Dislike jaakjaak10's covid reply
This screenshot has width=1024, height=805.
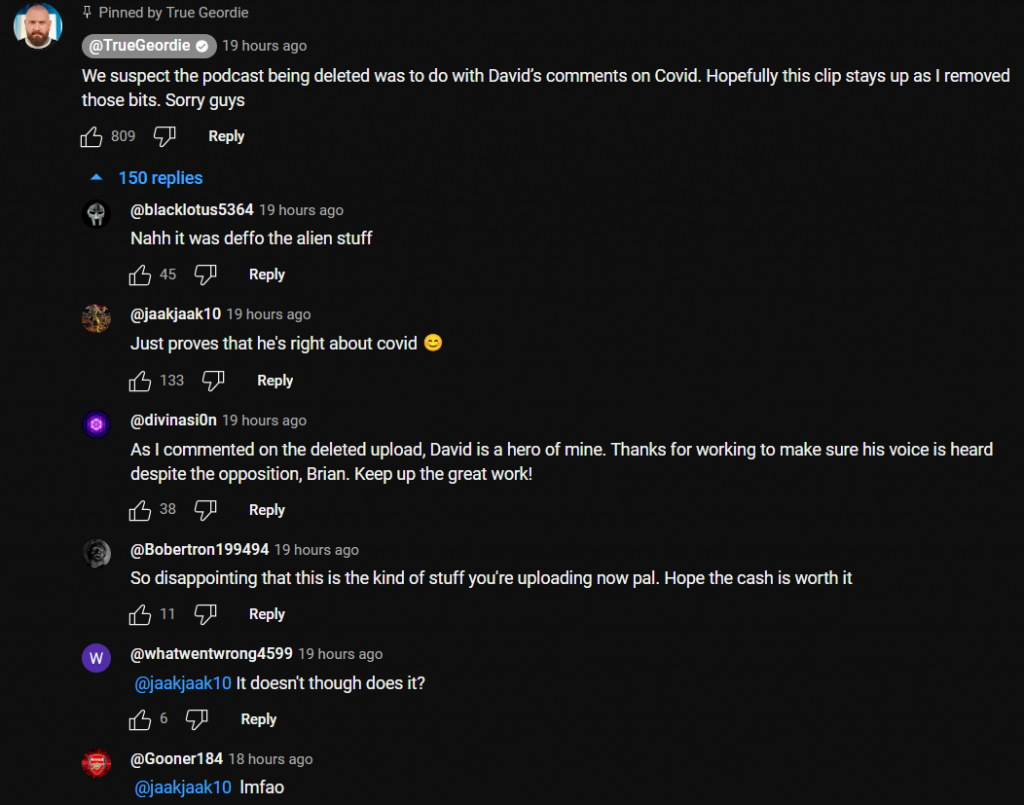point(214,380)
